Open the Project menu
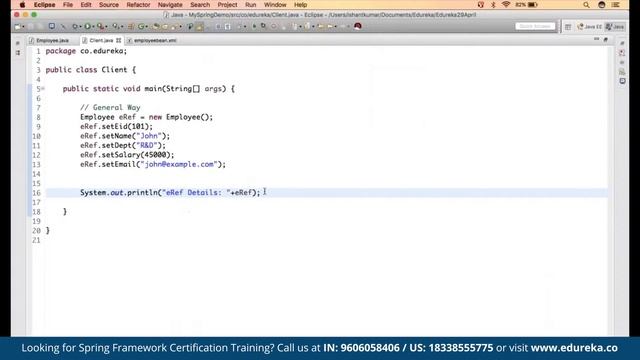 pos(227,5)
